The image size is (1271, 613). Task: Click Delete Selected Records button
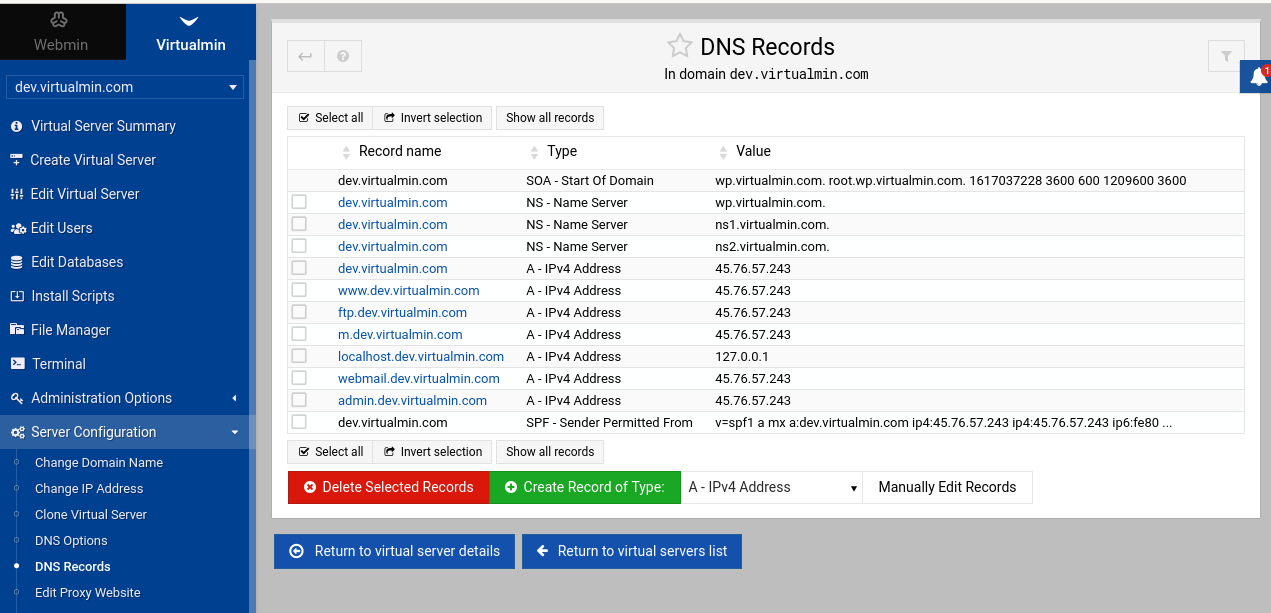click(389, 487)
